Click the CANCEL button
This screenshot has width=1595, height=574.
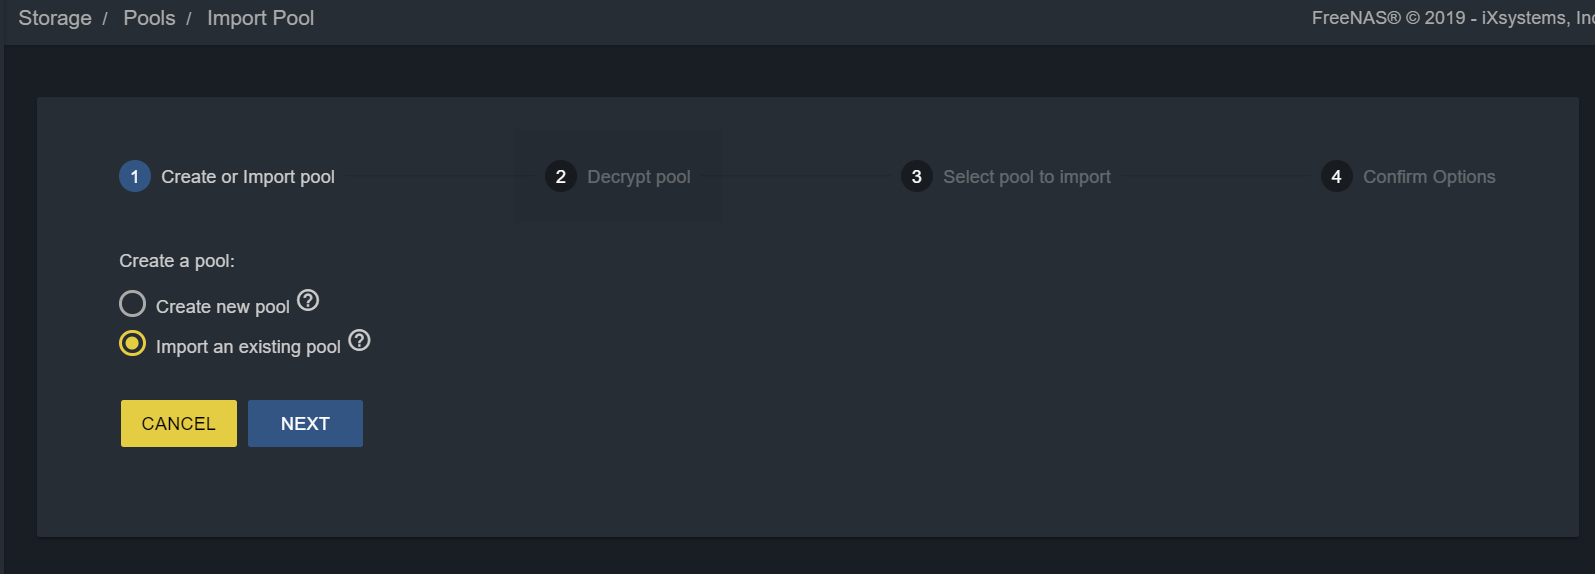(179, 423)
